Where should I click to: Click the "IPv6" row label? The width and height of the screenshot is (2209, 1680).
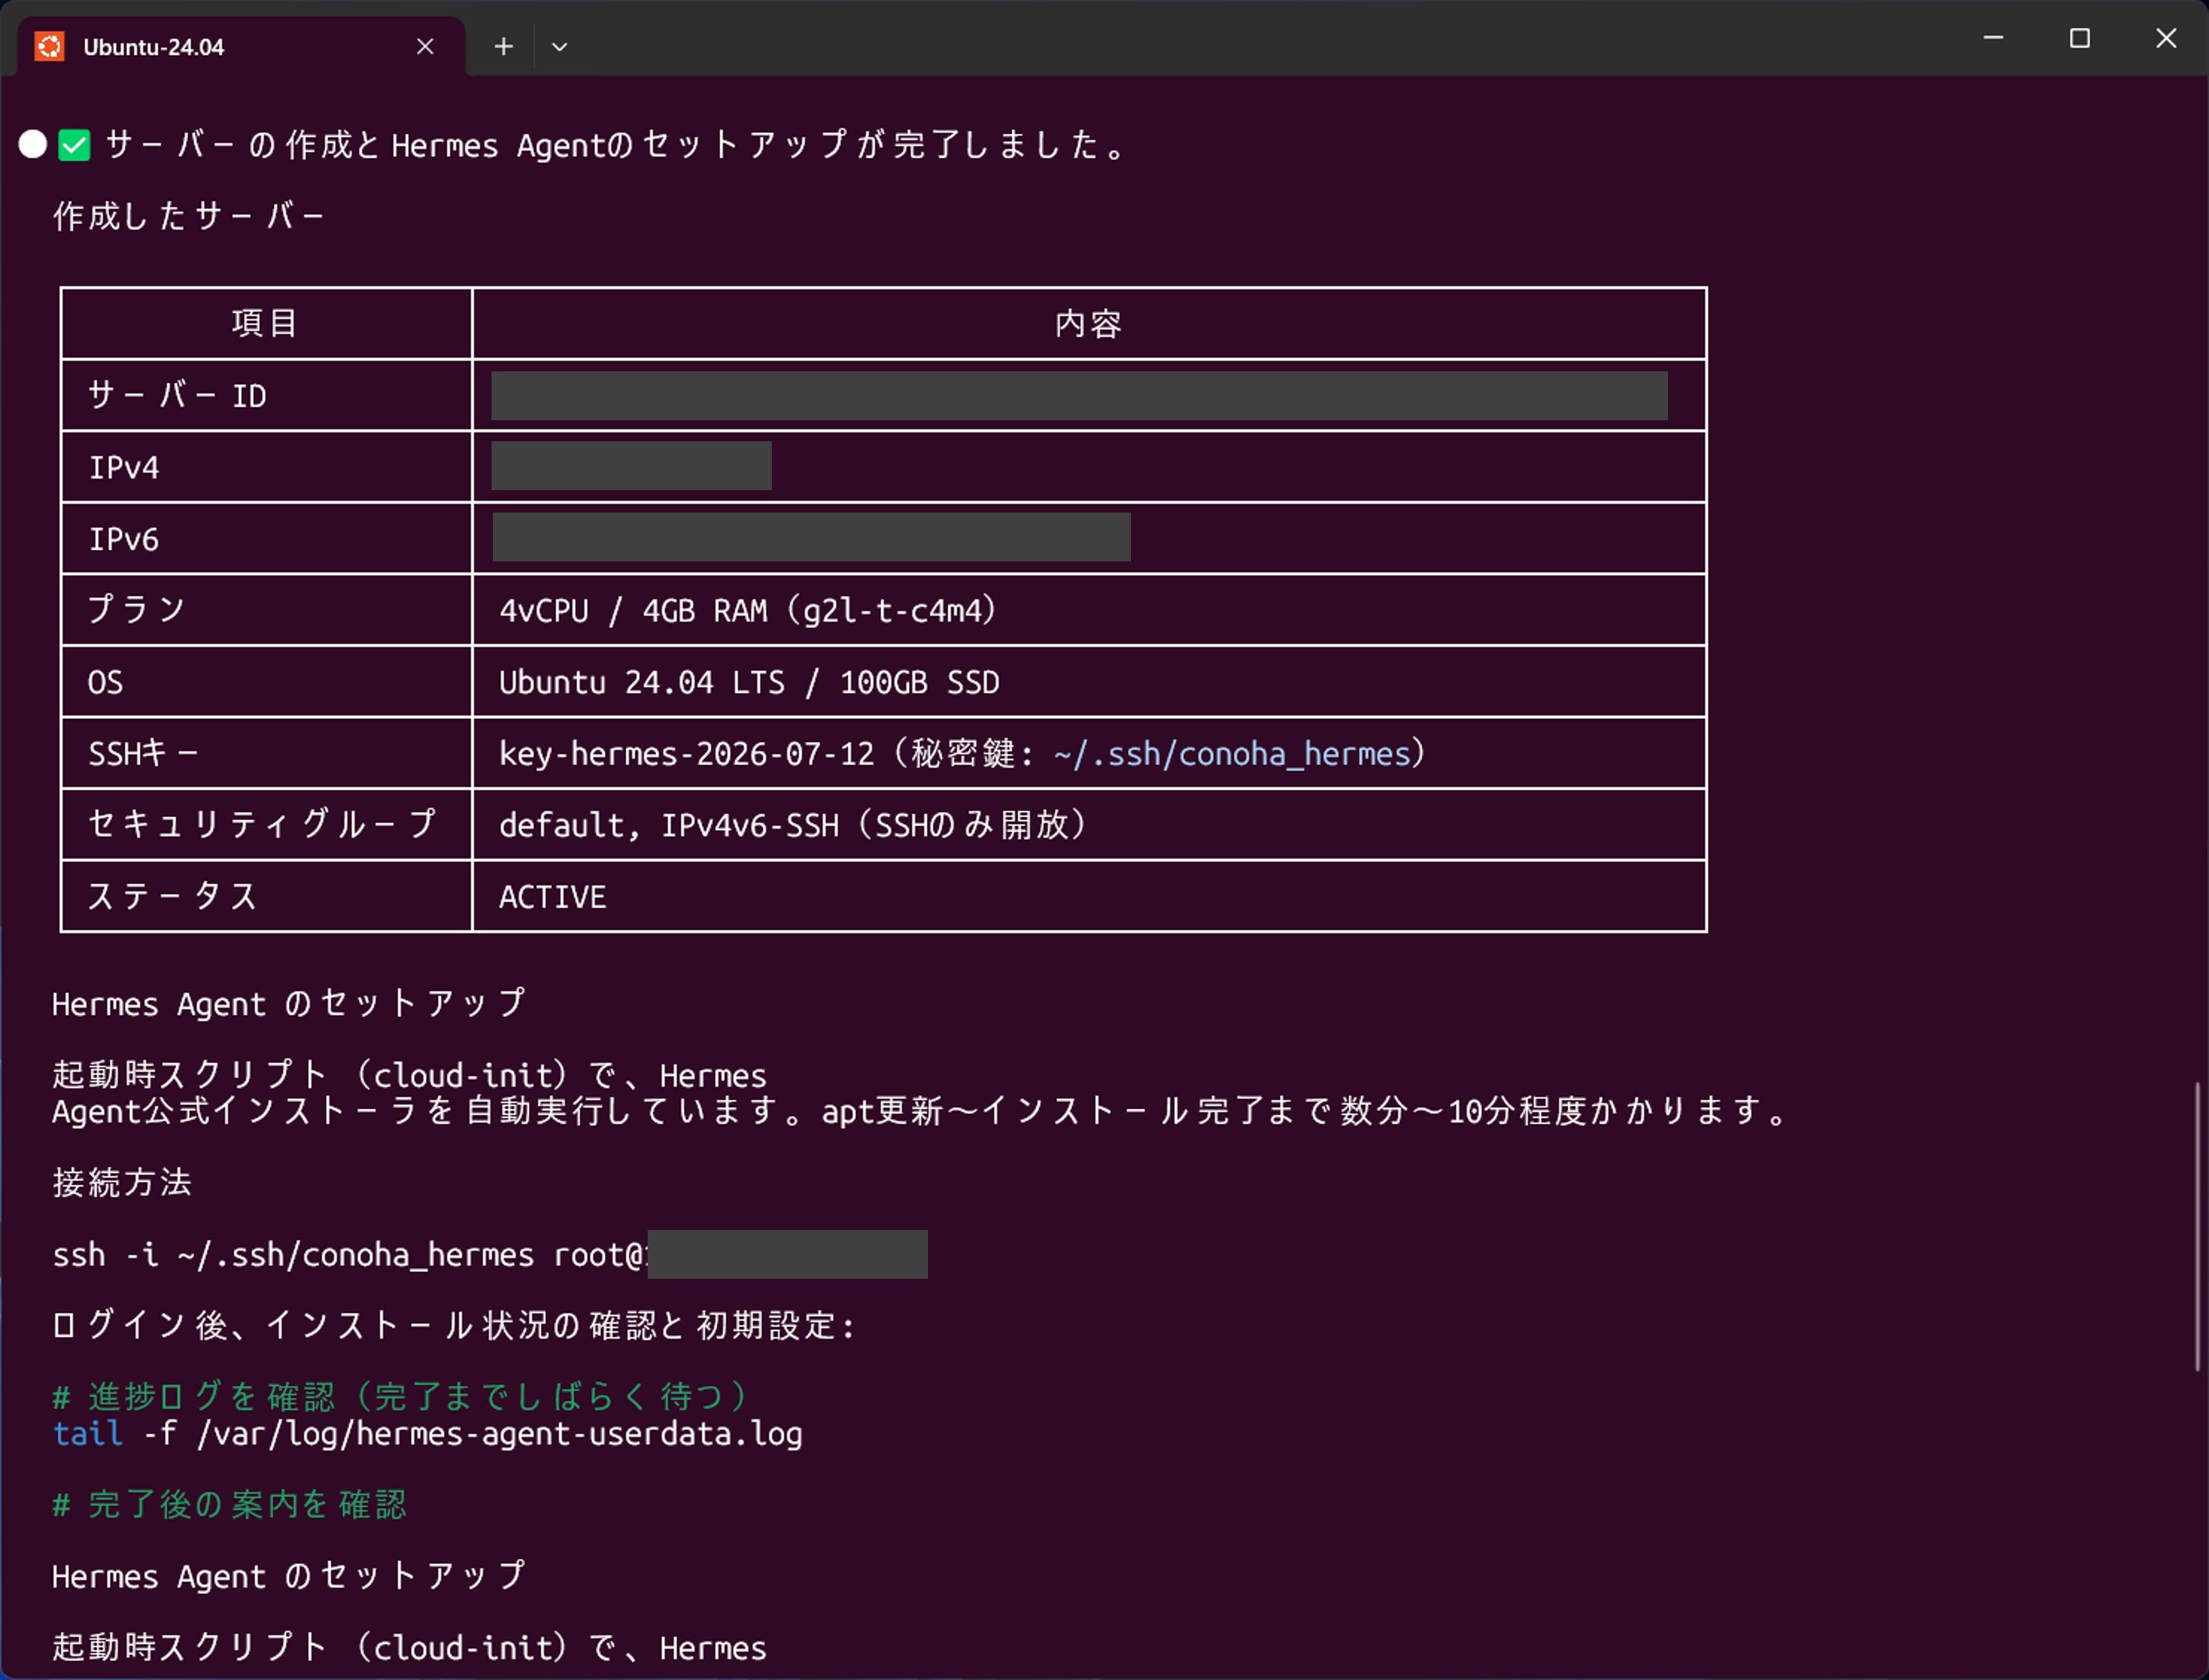(124, 539)
